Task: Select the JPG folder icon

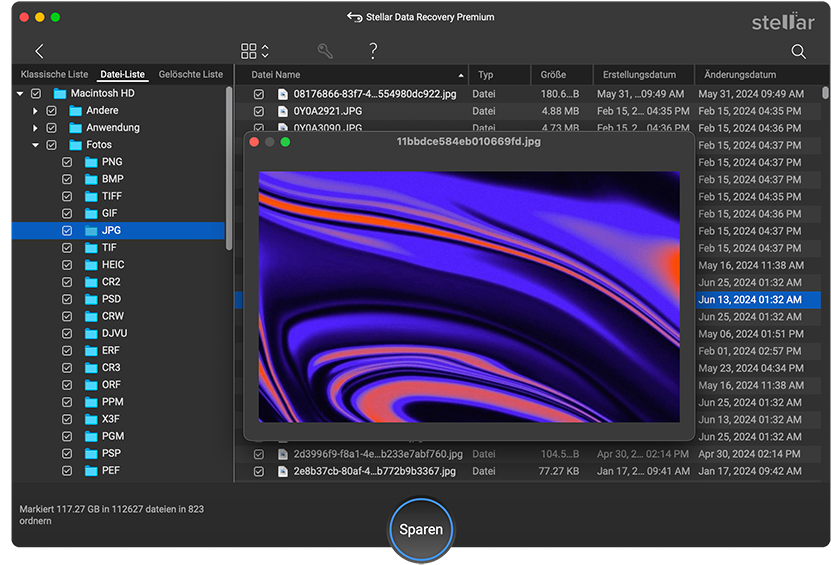Action: 92,231
